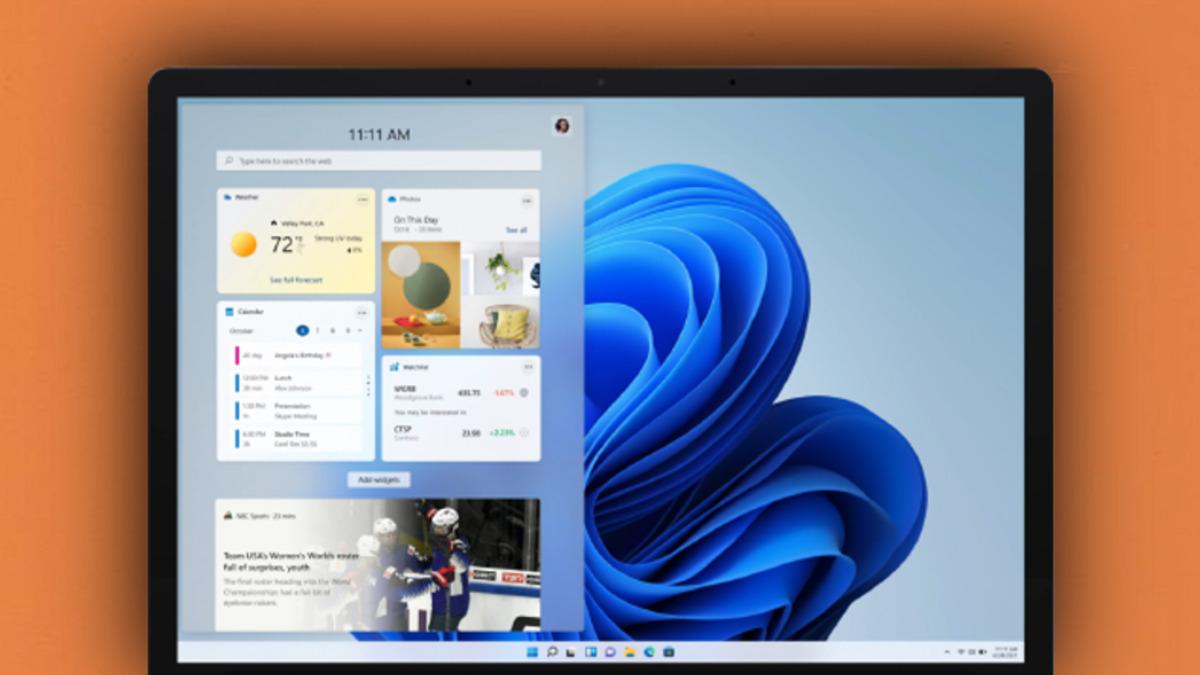Open Calendar widget more options menu
Screen dimensions: 1200x675
coord(362,312)
